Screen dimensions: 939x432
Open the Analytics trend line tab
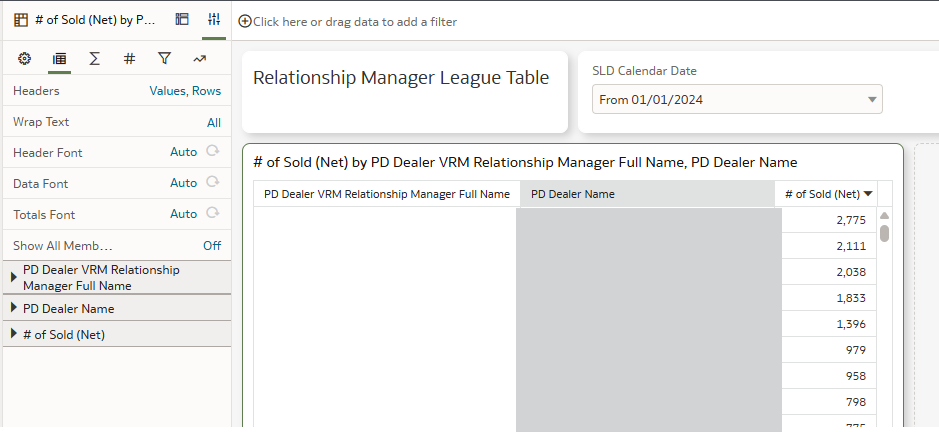(199, 58)
